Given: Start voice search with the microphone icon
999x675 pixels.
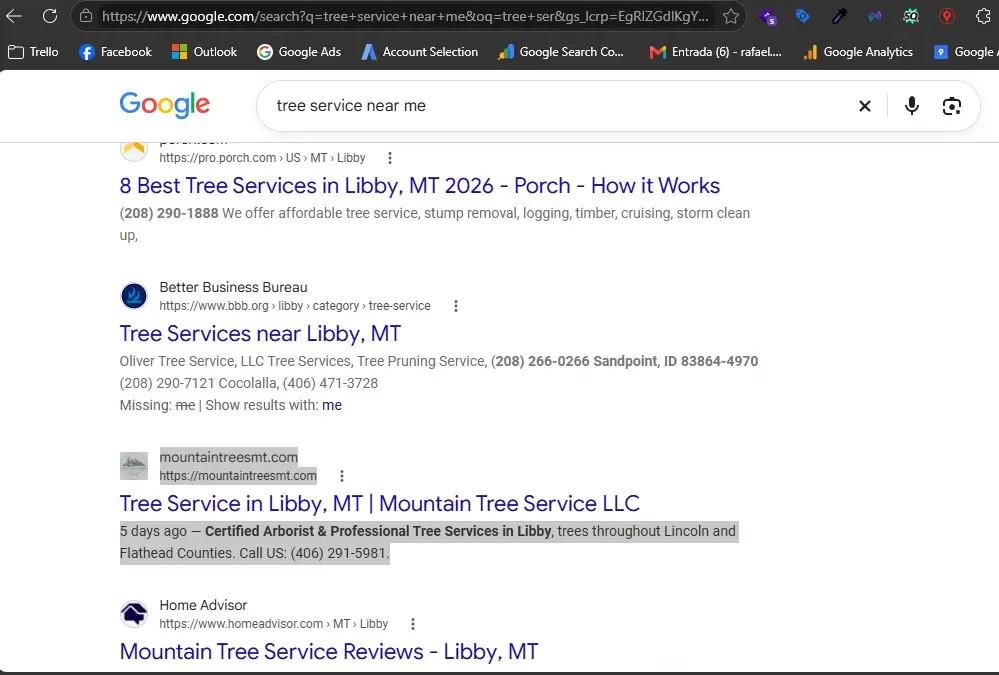Looking at the screenshot, I should 912,106.
